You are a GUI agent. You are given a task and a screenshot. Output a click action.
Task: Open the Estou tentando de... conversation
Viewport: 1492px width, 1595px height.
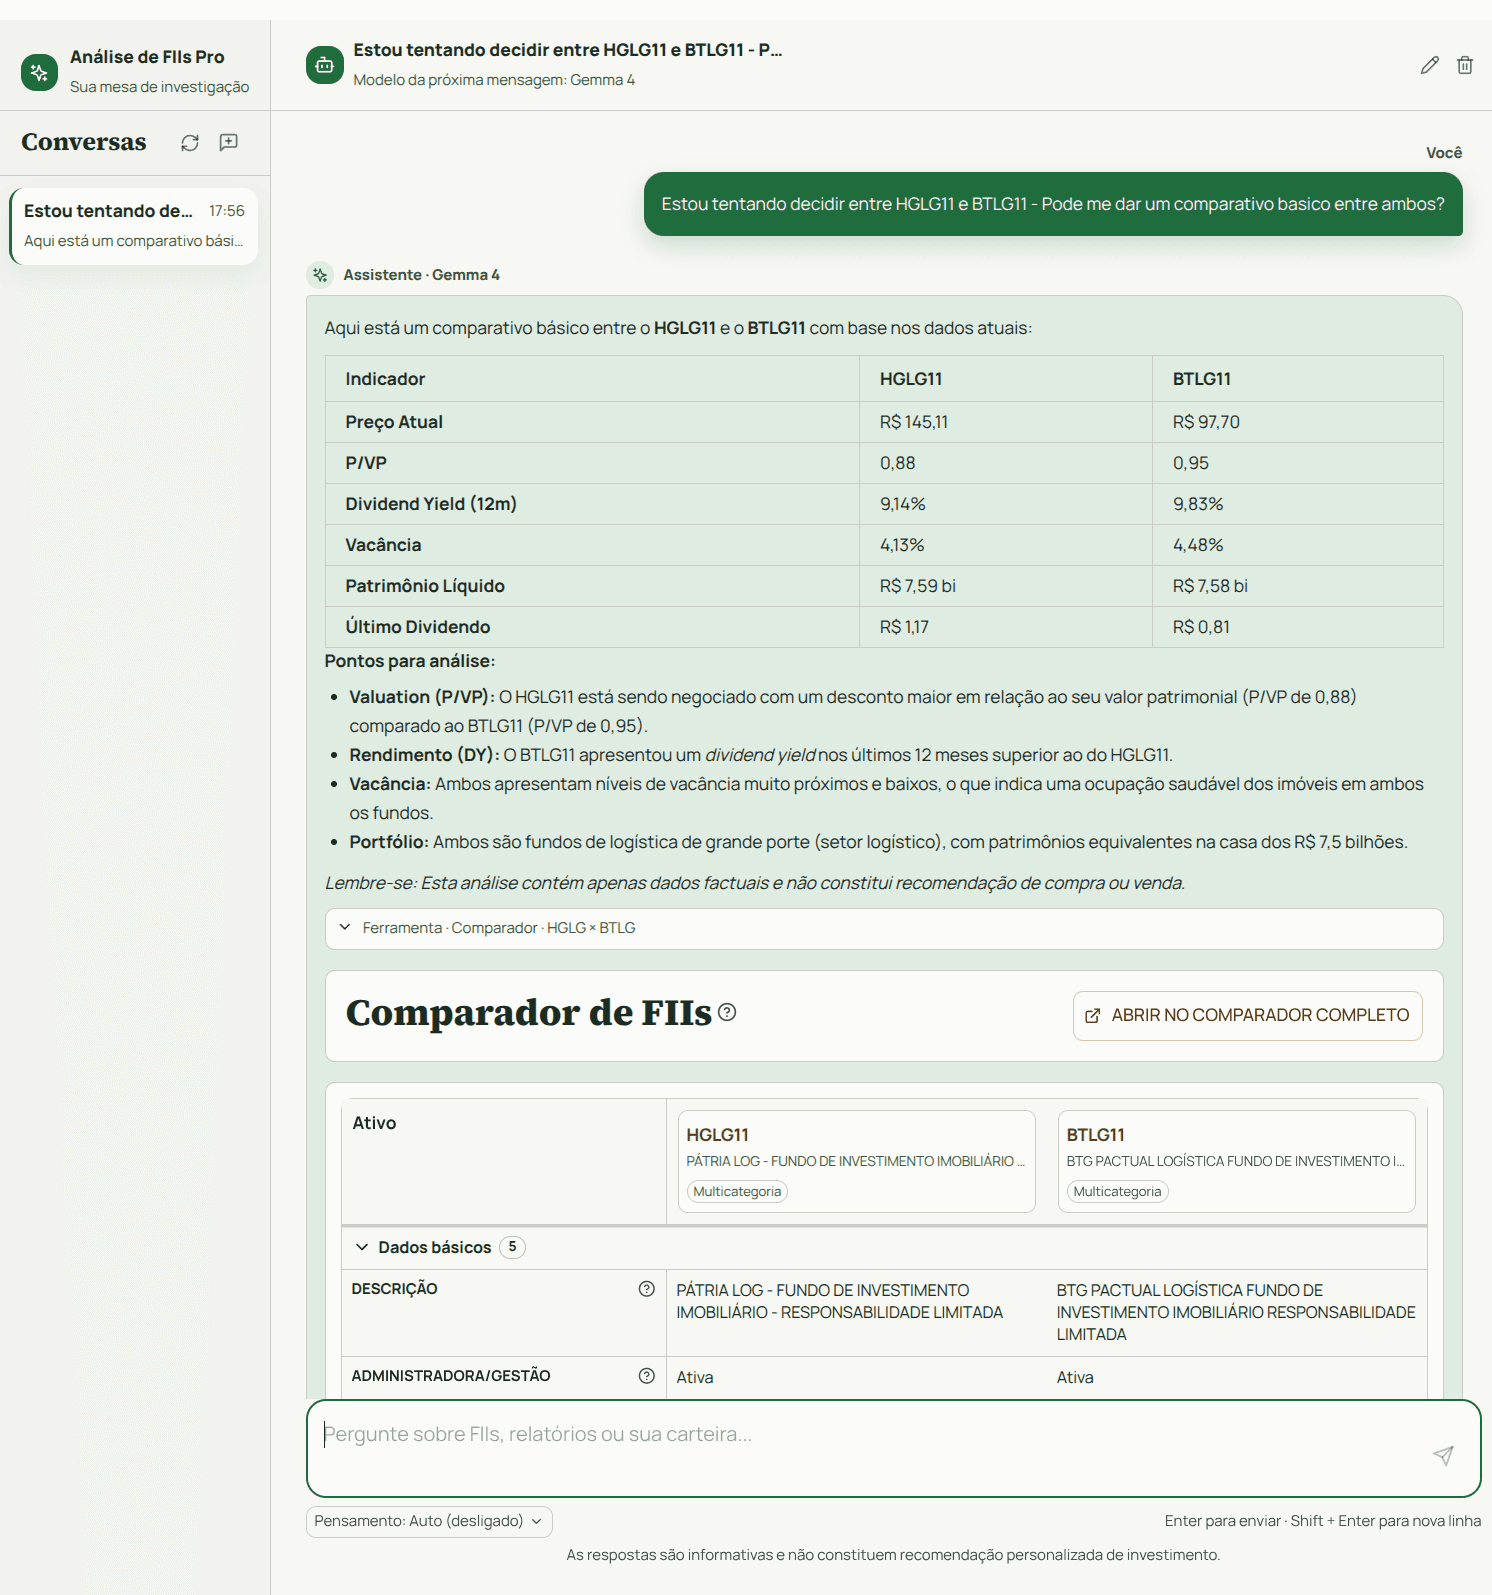click(134, 226)
